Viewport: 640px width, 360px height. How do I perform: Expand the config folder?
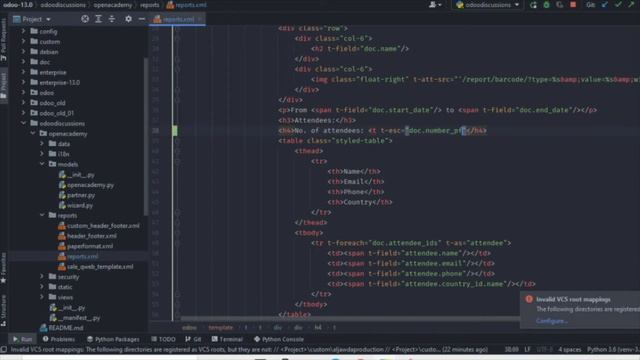(x=23, y=31)
